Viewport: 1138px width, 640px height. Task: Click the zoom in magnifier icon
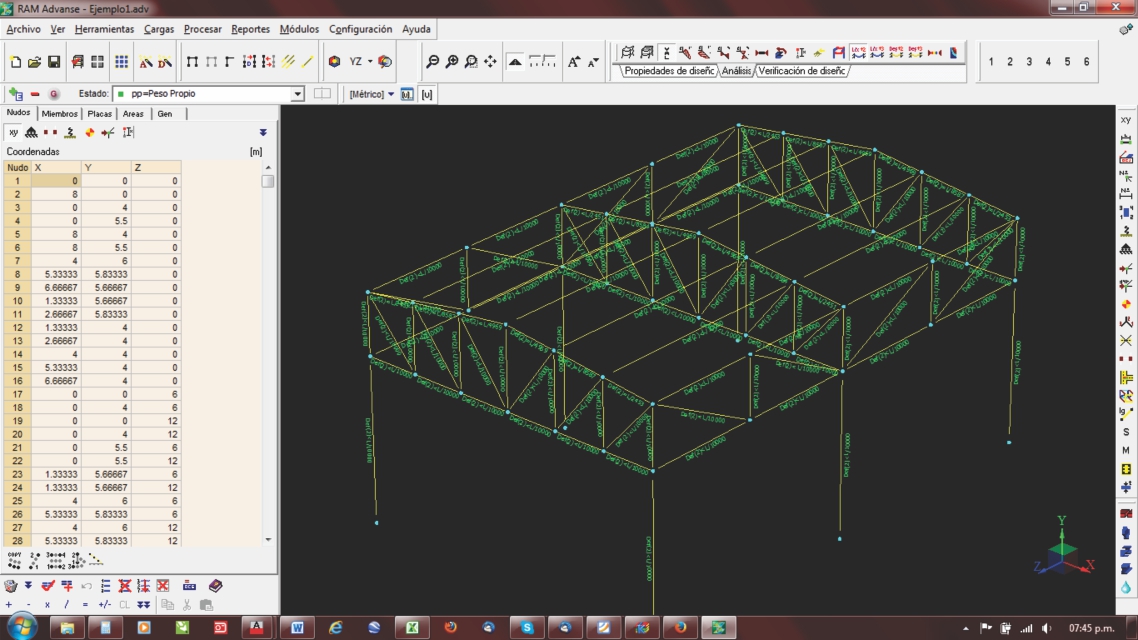point(452,62)
